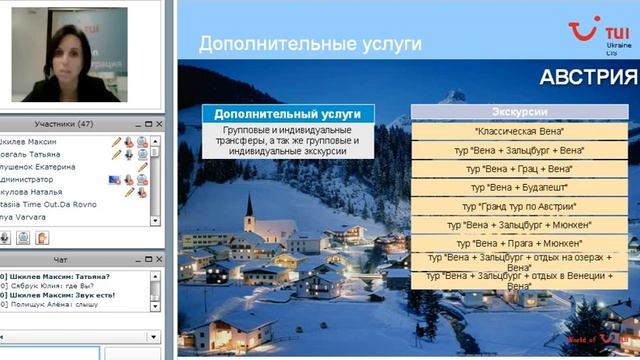Click the Участники (47) panel title
Image resolution: width=640 pixels, height=360 pixels.
(63, 124)
